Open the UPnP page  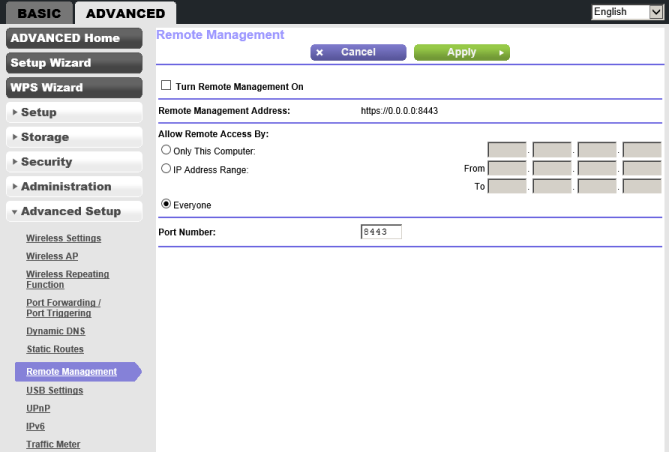(38, 408)
